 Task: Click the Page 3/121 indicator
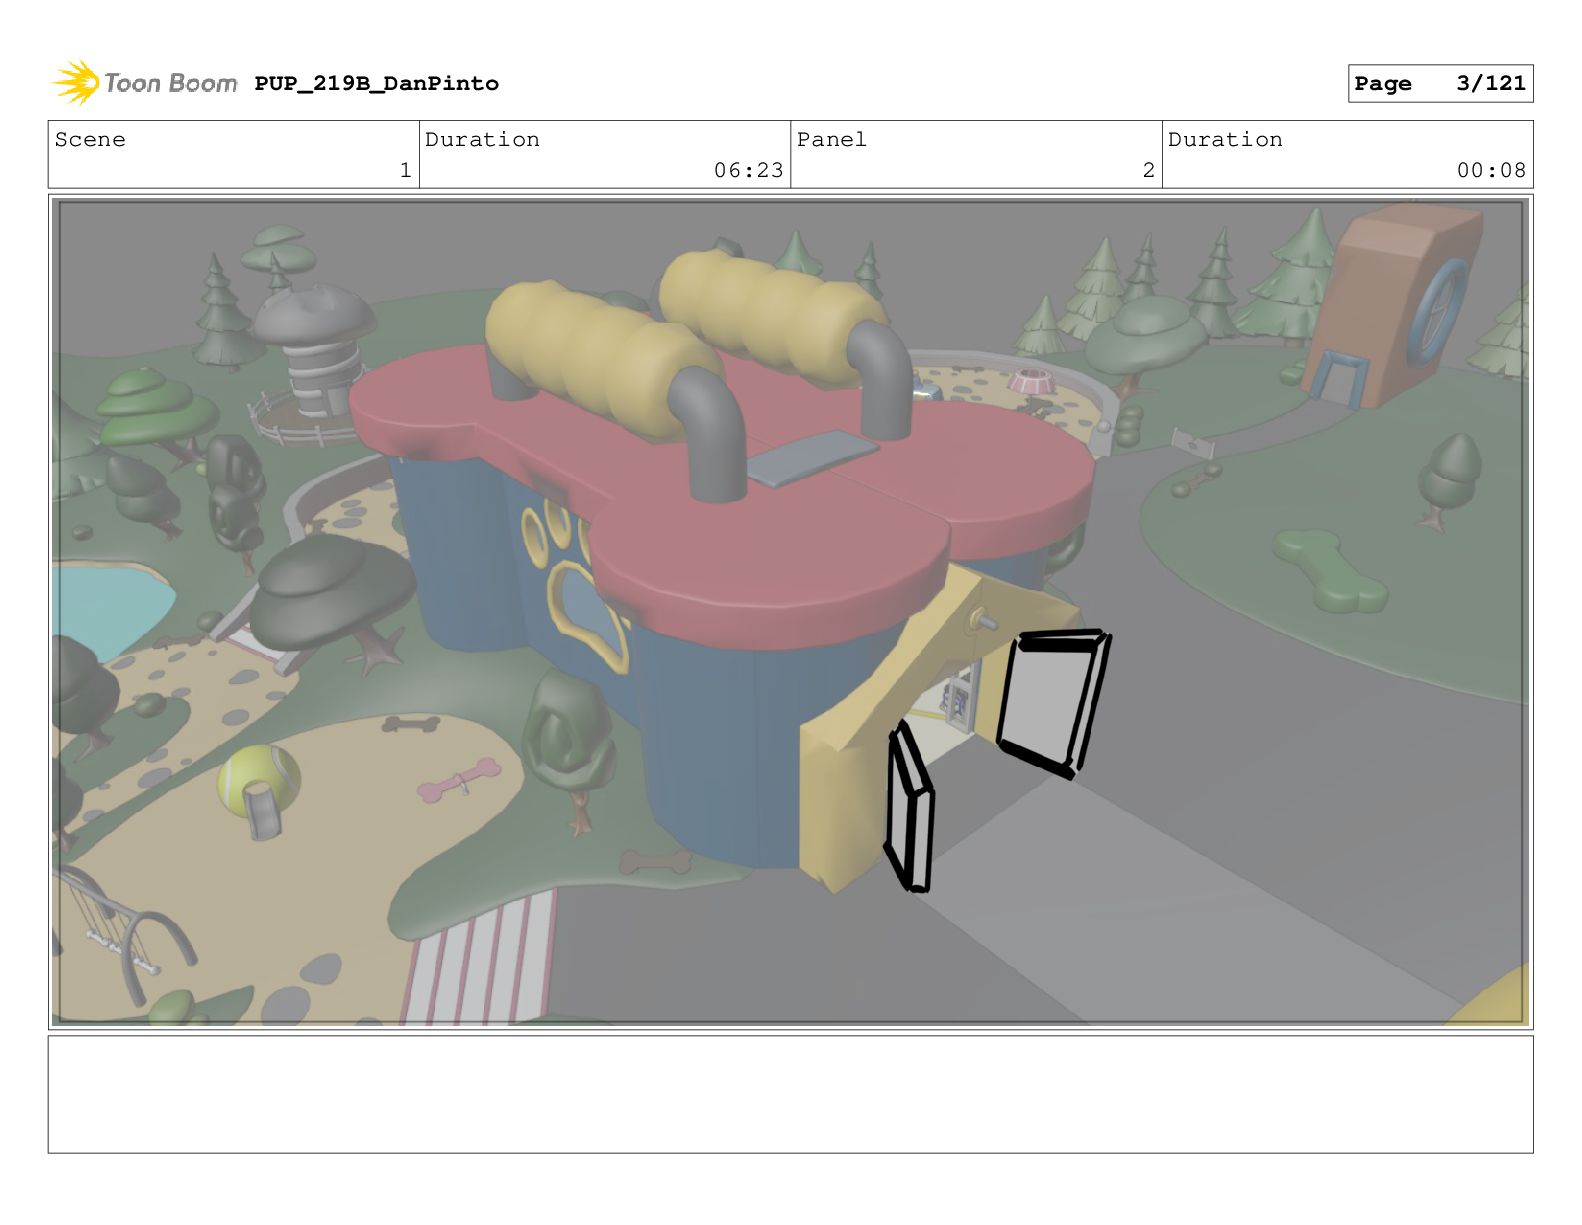tap(1440, 83)
